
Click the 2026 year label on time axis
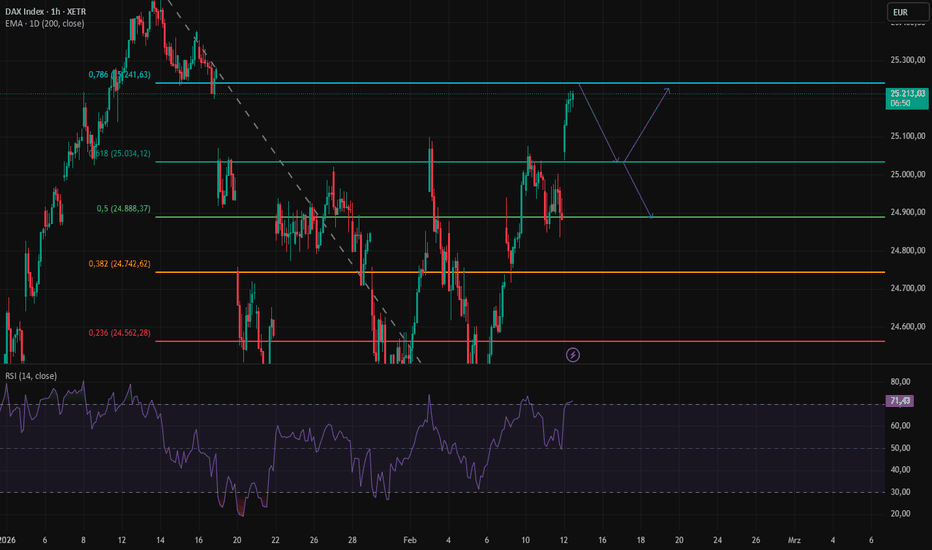(x=8, y=540)
